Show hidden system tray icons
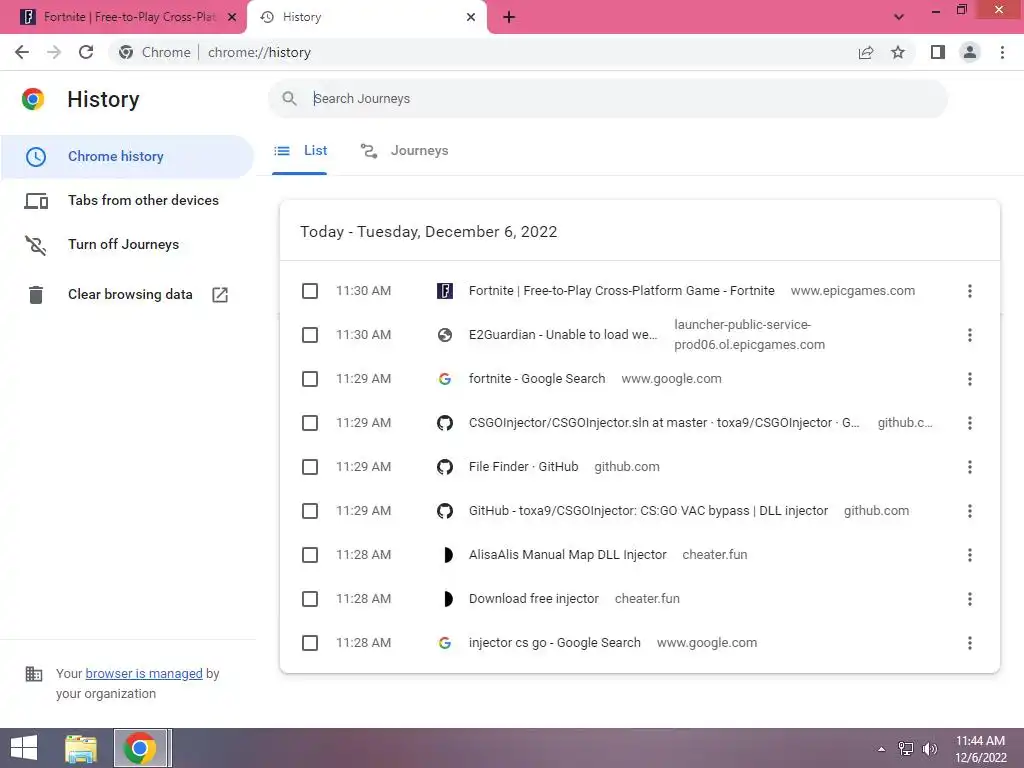 click(x=882, y=749)
